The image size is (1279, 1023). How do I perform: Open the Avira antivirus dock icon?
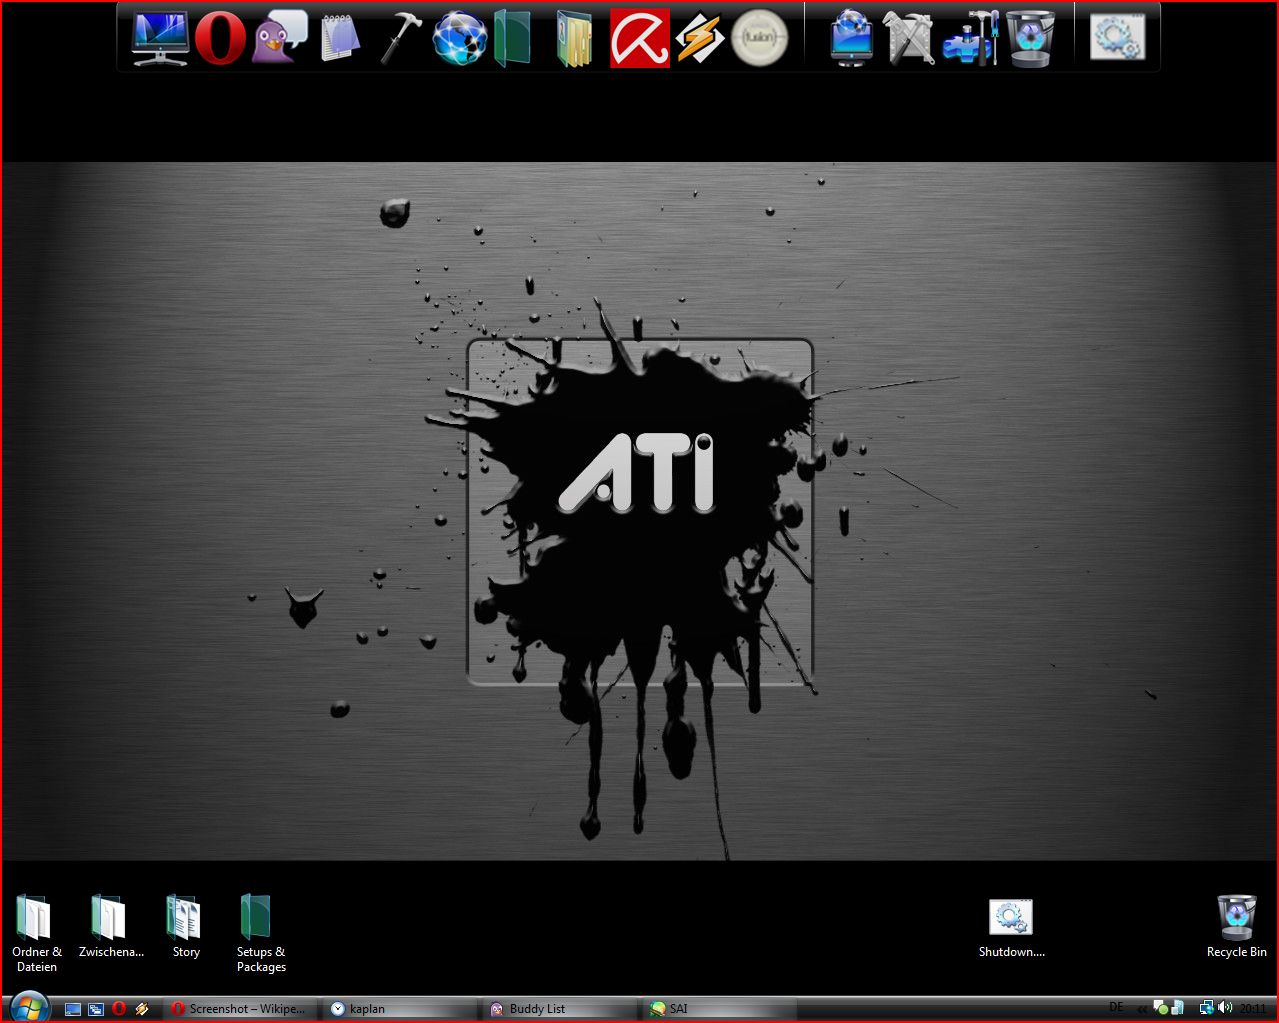[x=639, y=38]
